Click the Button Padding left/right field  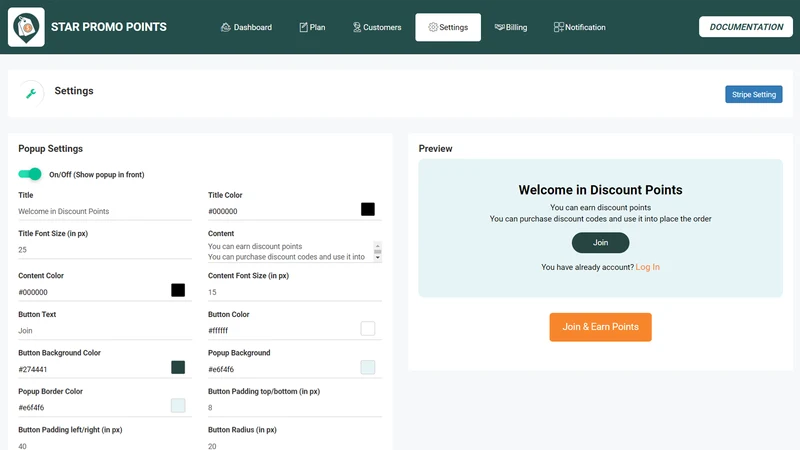105,445
